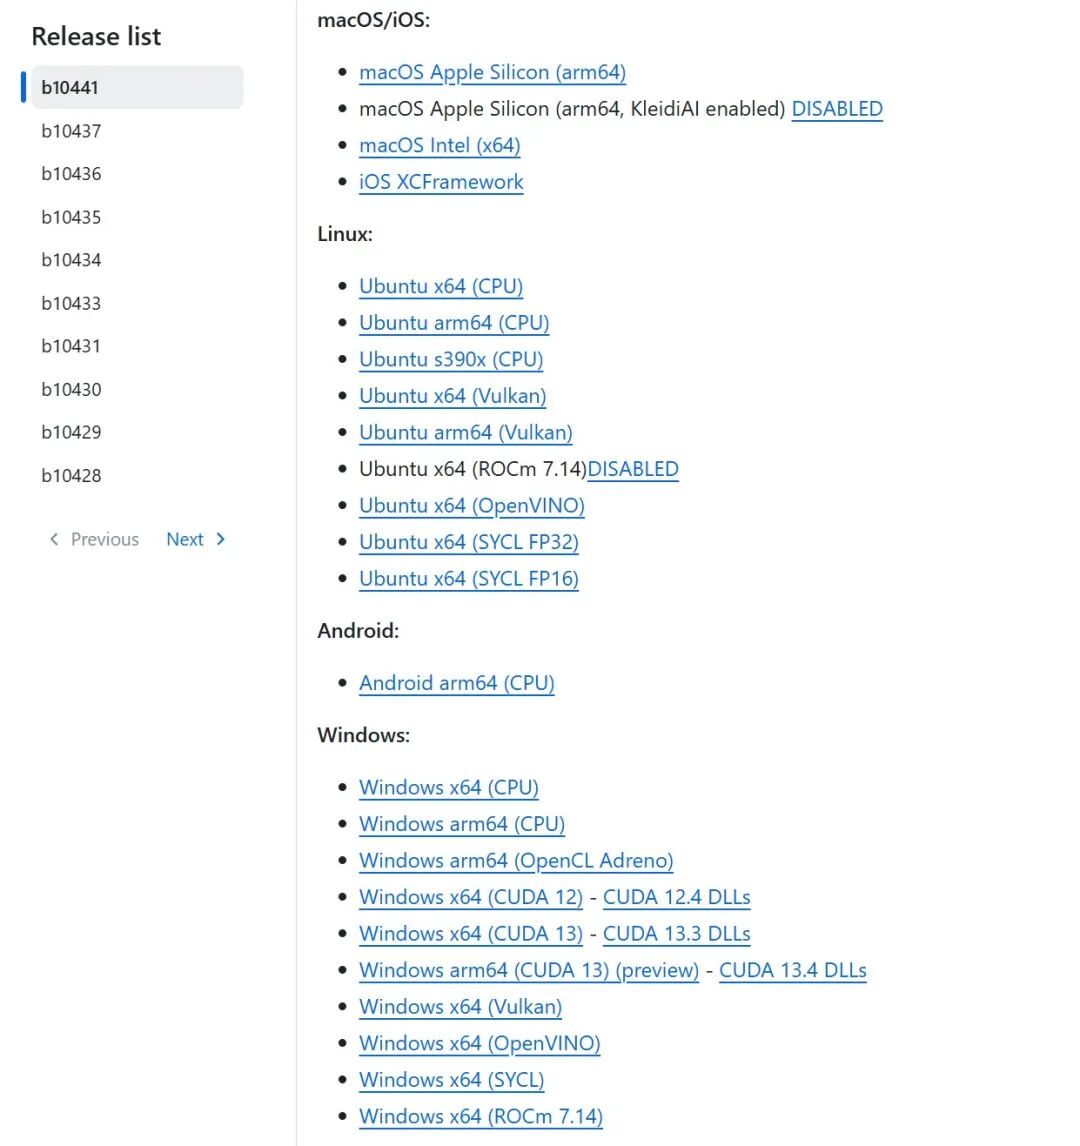Download the CUDA 13.4 DLLs
This screenshot has height=1146, width=1080.
[x=793, y=971]
